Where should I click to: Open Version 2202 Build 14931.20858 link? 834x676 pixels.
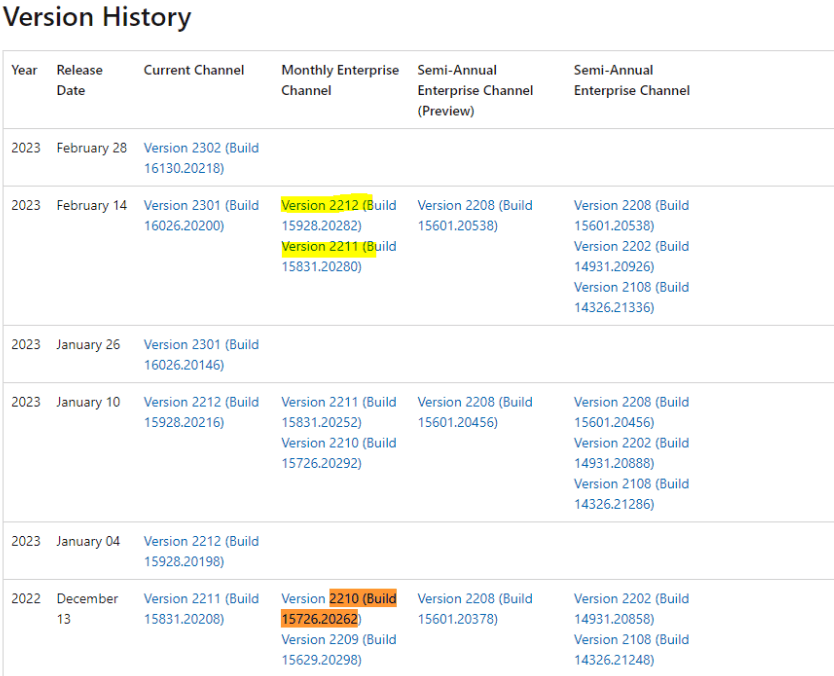[x=631, y=609]
